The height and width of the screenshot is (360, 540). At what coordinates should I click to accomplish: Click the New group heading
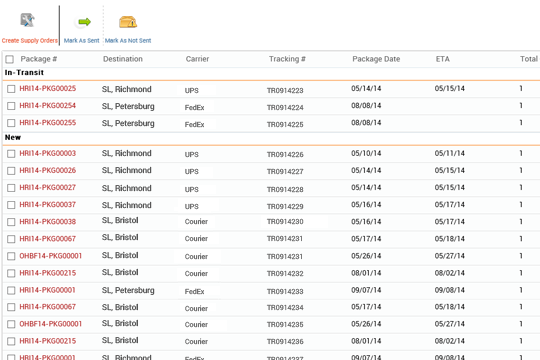point(13,137)
